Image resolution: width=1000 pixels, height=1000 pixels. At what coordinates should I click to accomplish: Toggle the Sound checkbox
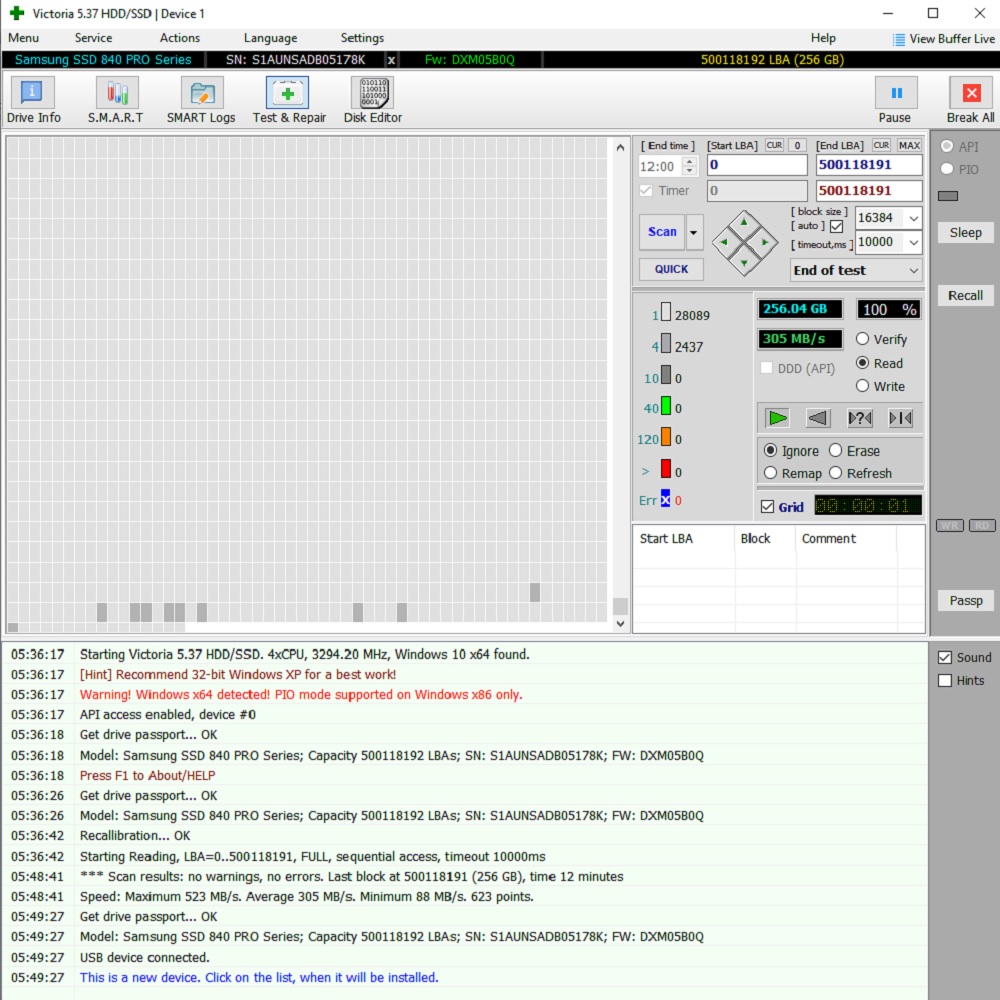click(945, 658)
